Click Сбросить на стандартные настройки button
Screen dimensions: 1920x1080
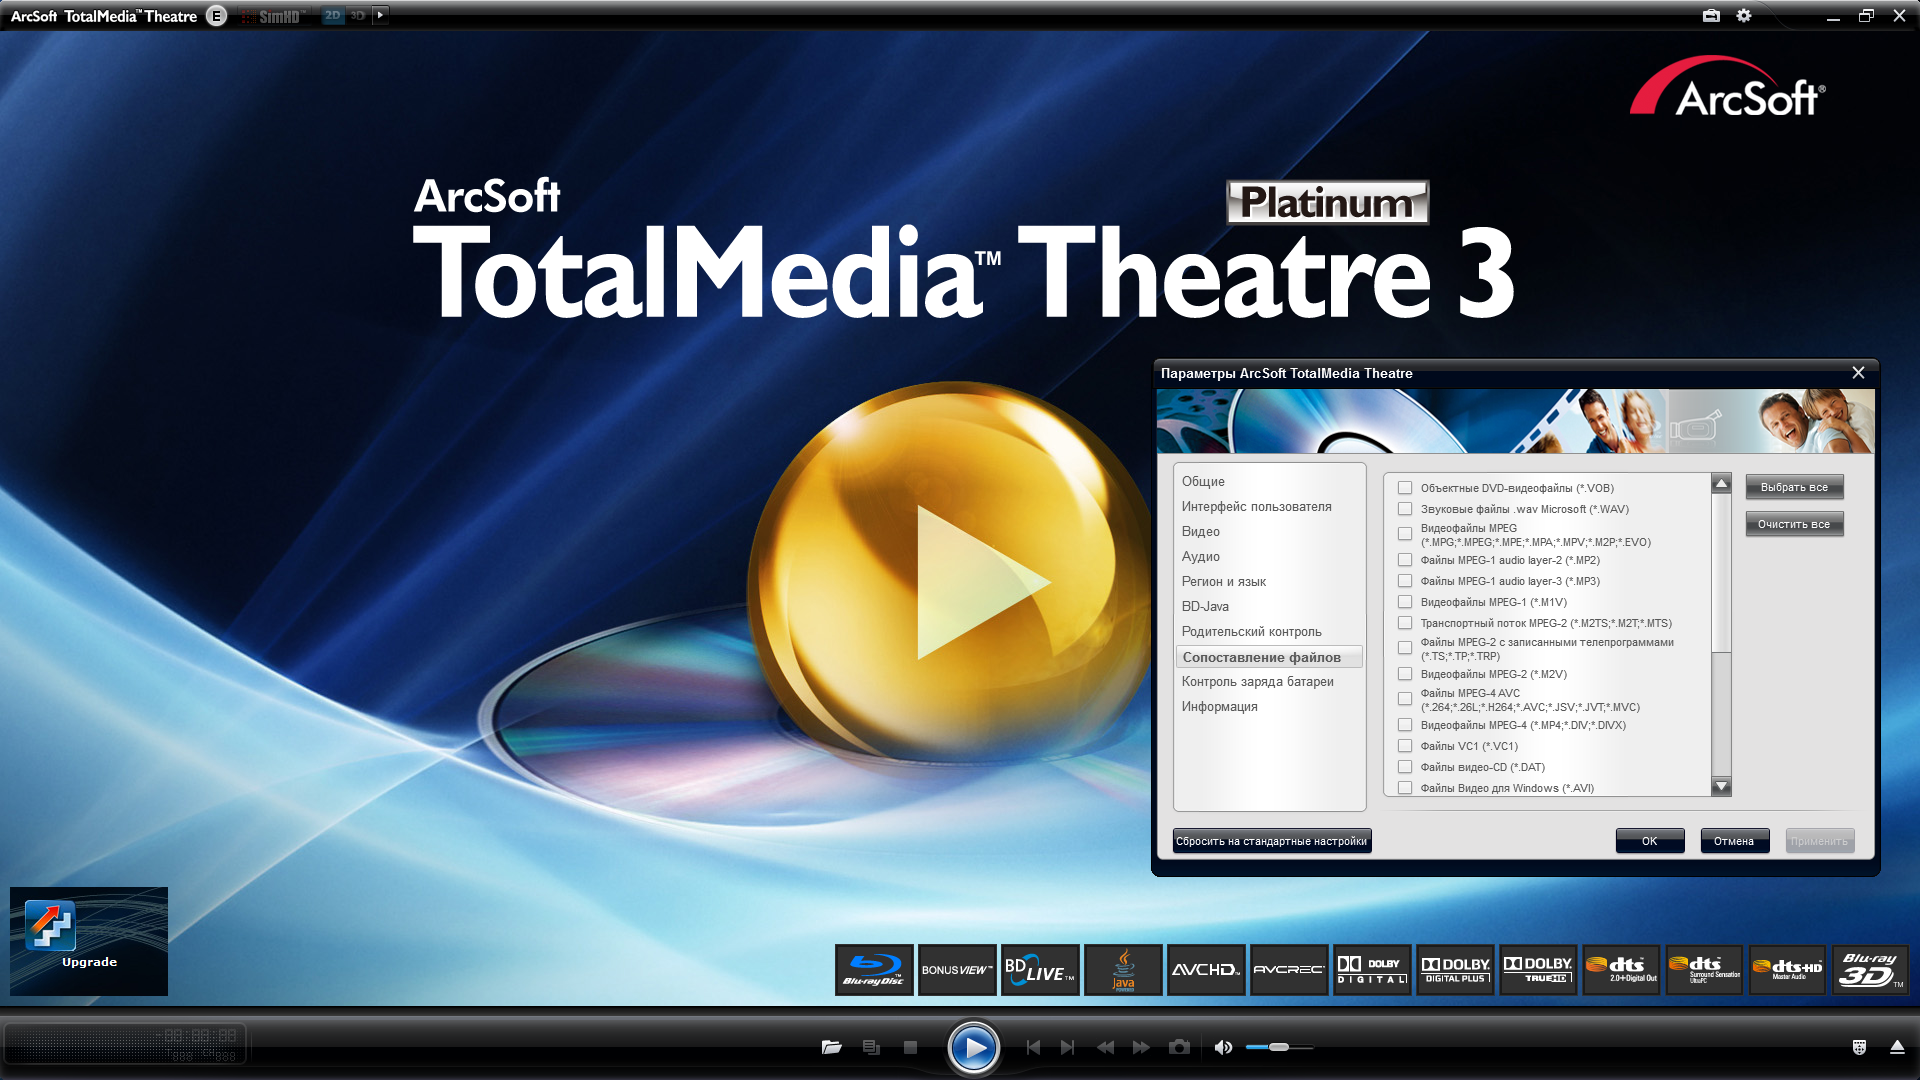pyautogui.click(x=1271, y=841)
